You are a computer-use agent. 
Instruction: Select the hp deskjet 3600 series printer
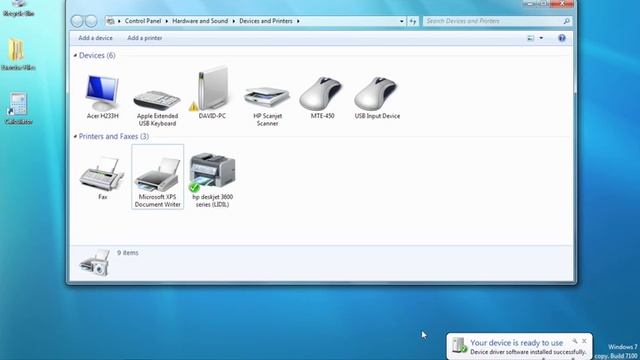point(212,180)
